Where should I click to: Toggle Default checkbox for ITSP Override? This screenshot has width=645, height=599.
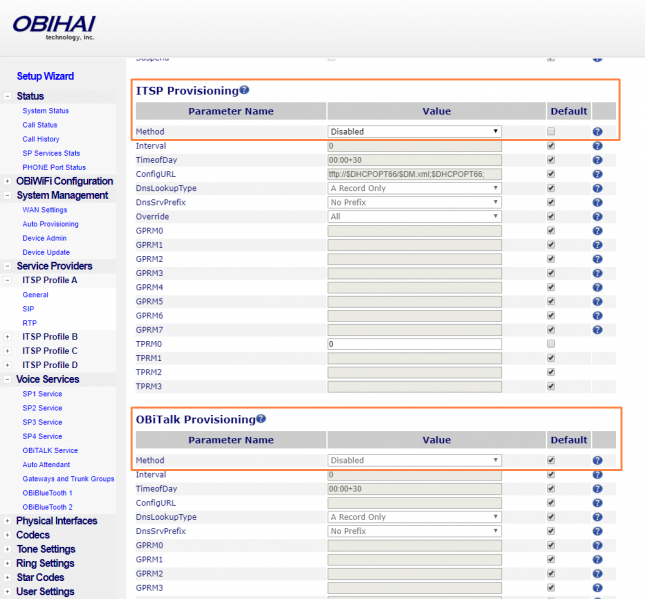pos(551,216)
